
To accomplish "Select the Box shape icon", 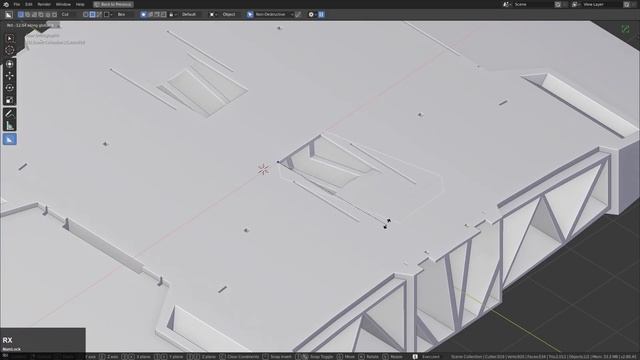I will click(x=92, y=15).
